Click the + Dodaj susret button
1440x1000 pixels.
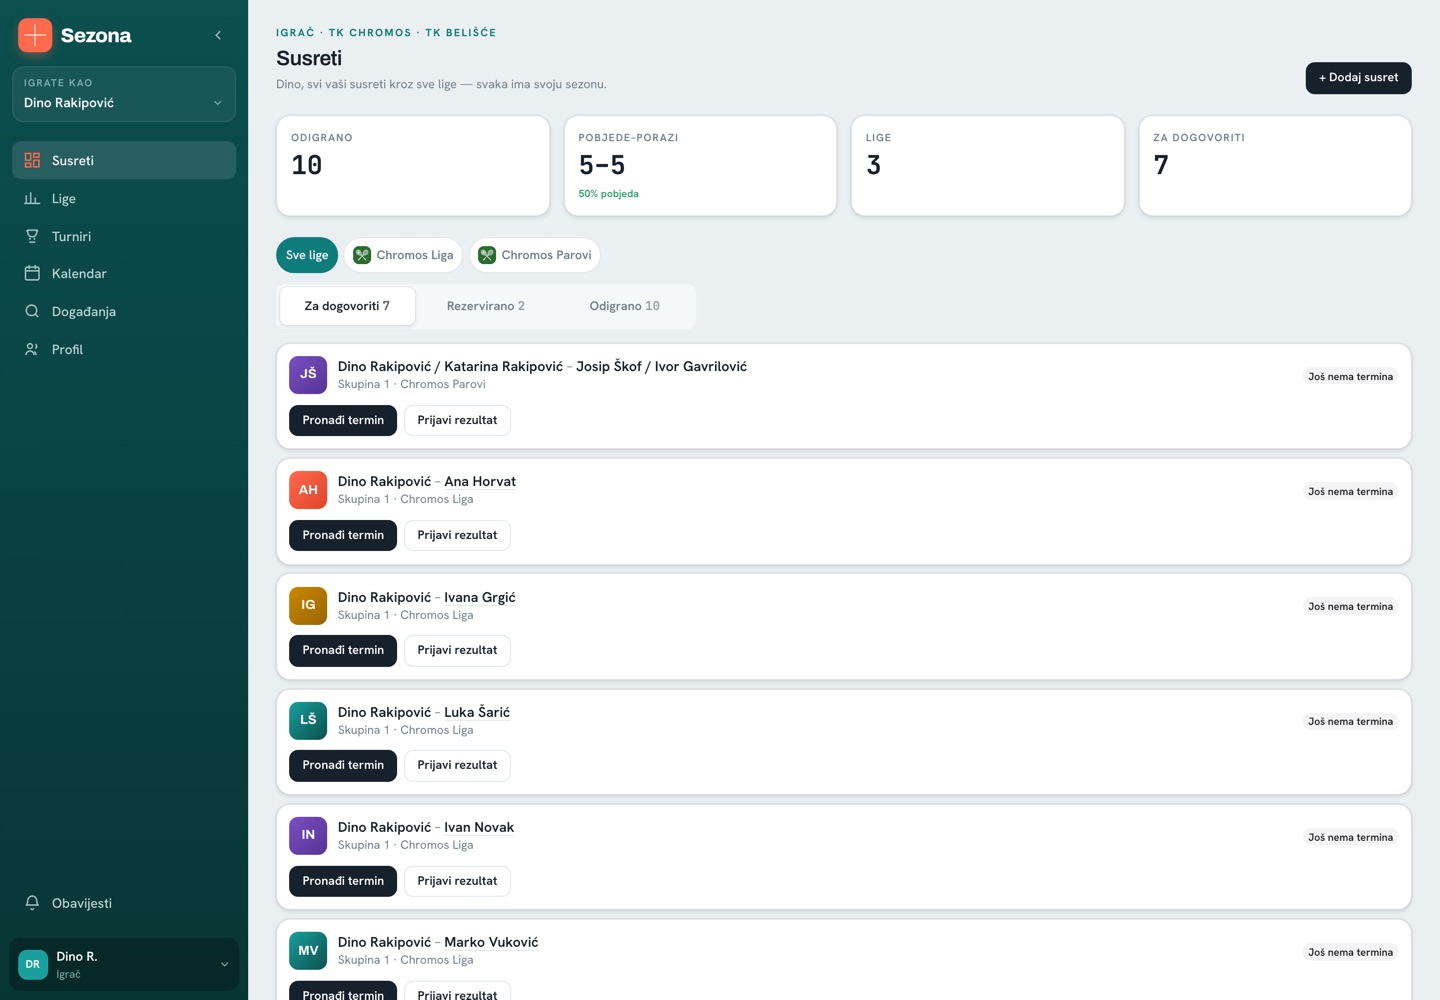pos(1358,78)
